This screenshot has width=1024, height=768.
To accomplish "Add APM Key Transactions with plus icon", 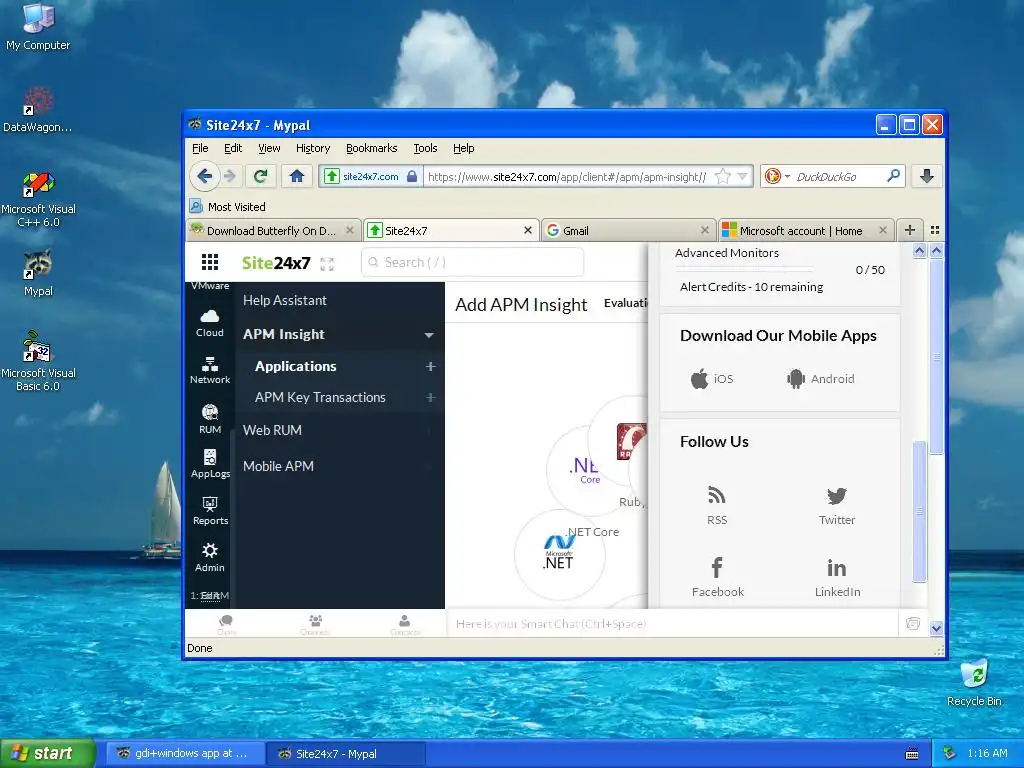I will [x=430, y=397].
